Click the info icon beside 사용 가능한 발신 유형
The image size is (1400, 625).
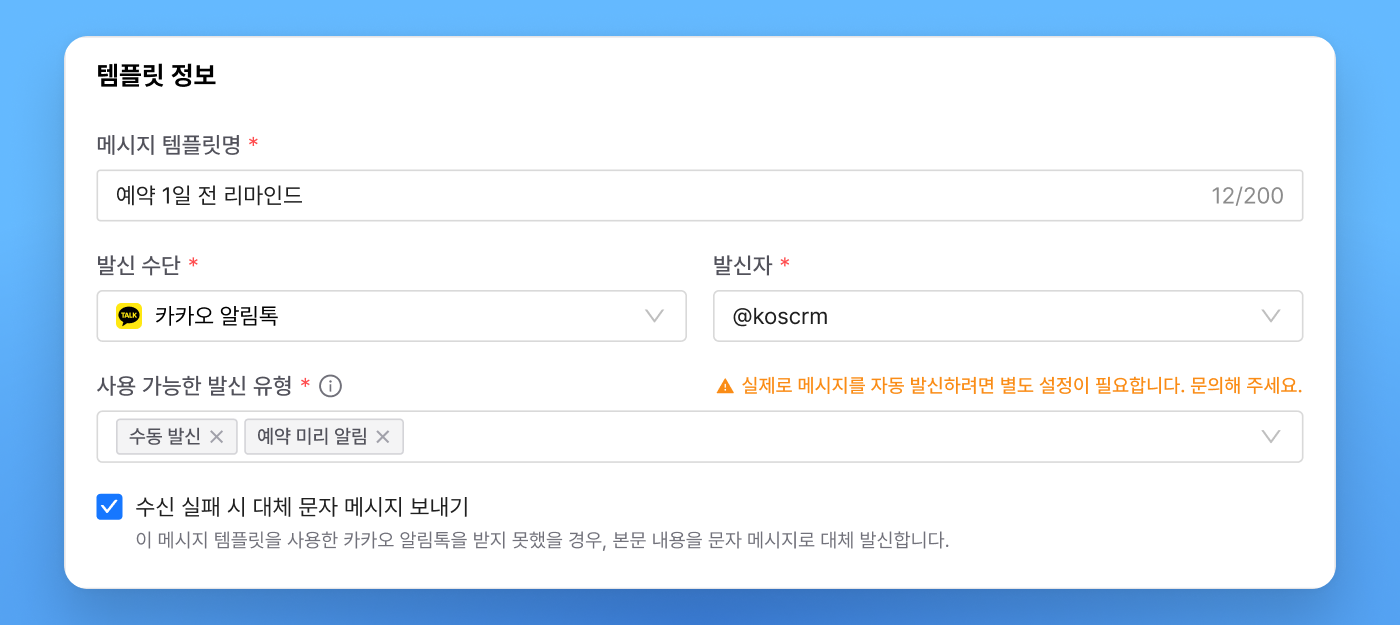[x=330, y=386]
